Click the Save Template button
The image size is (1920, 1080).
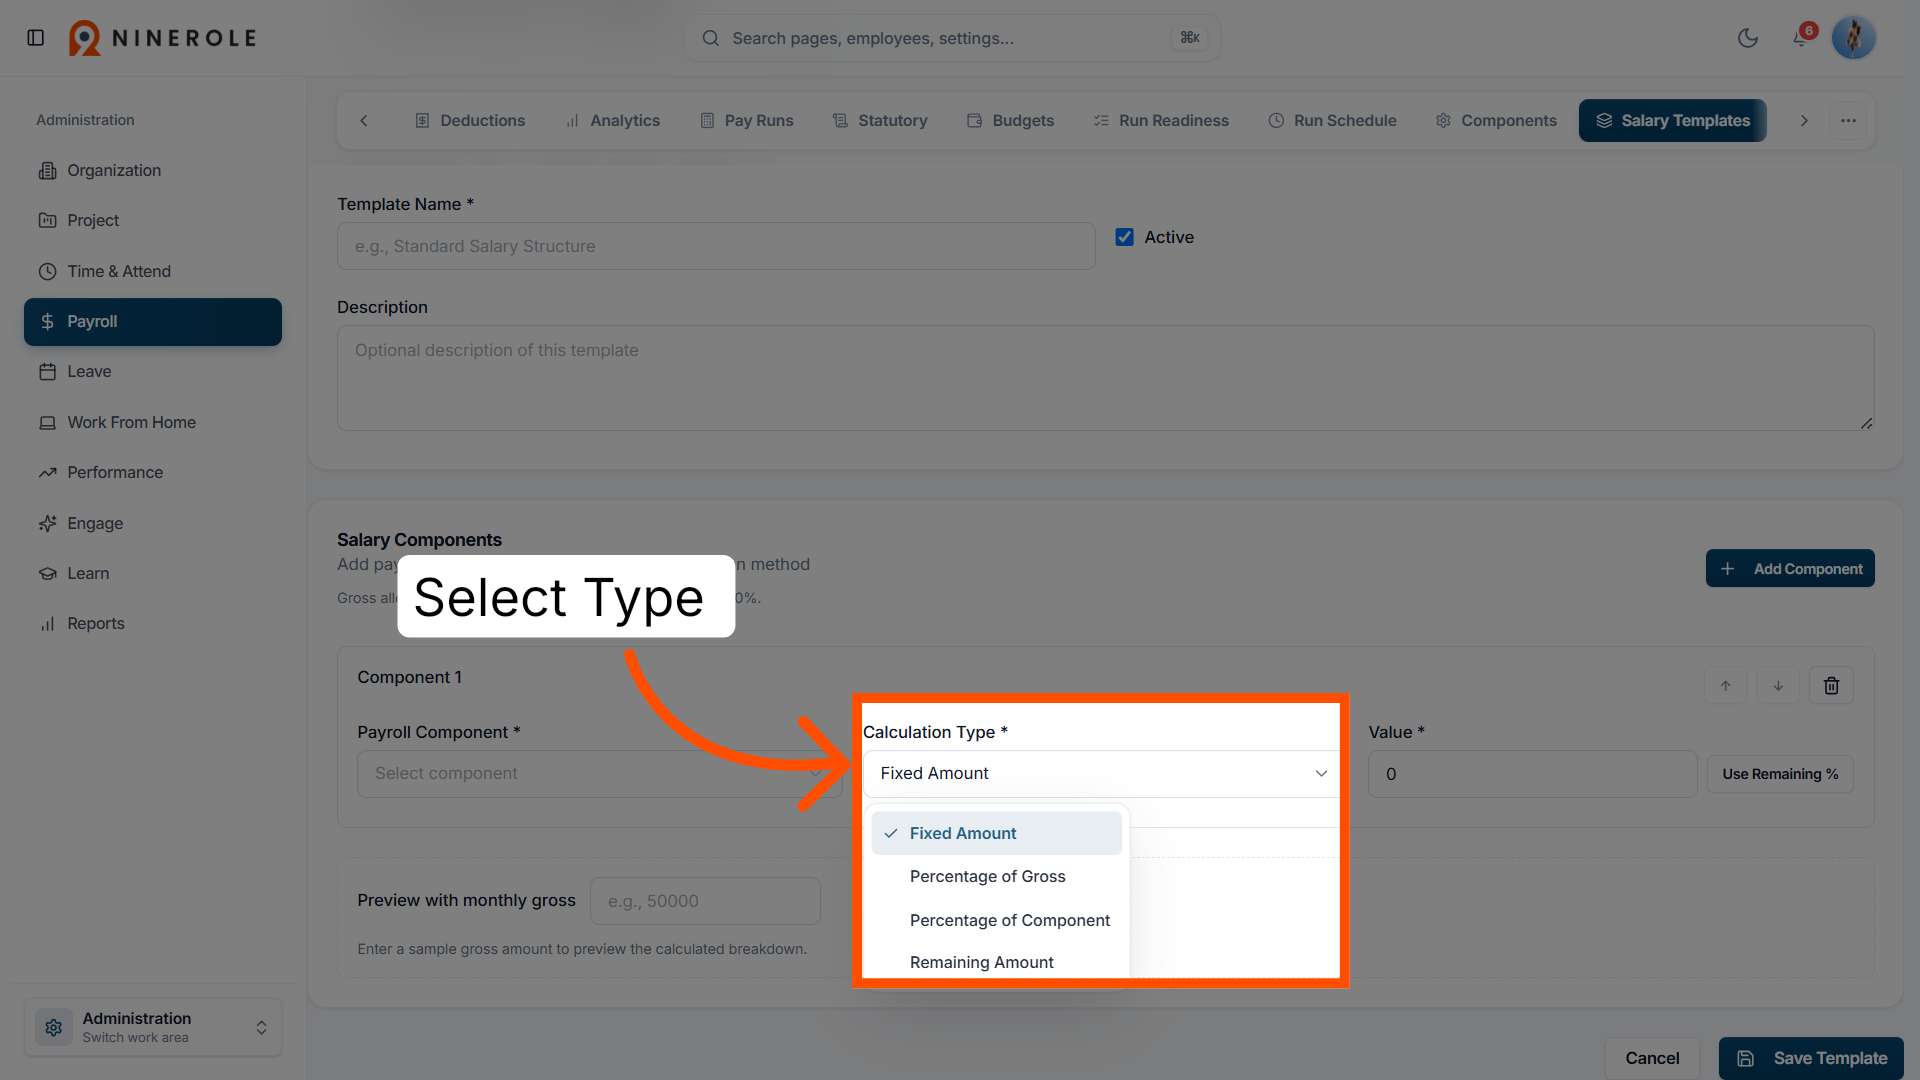[x=1811, y=1058]
